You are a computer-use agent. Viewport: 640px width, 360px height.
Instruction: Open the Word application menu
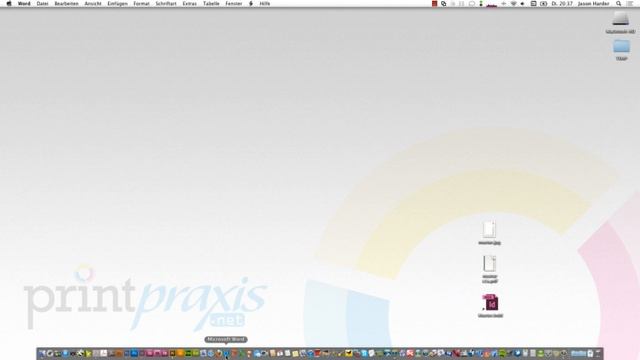(24, 4)
